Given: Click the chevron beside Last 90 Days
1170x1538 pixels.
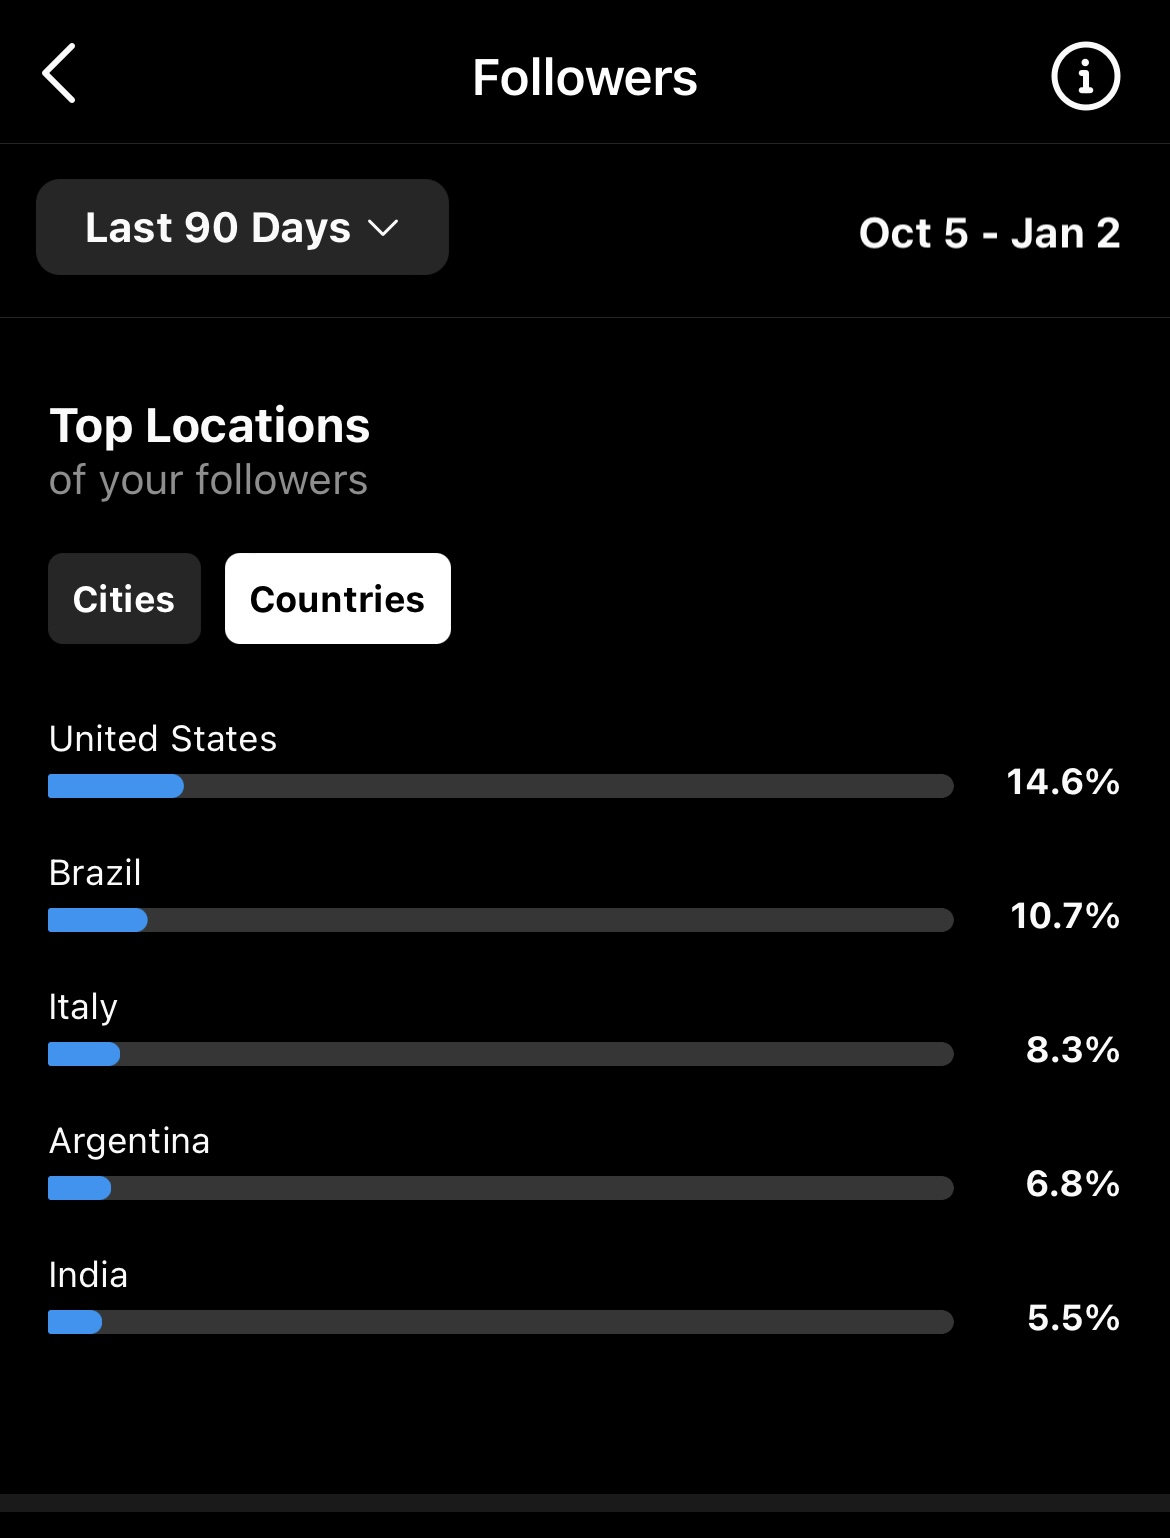Looking at the screenshot, I should coord(383,228).
